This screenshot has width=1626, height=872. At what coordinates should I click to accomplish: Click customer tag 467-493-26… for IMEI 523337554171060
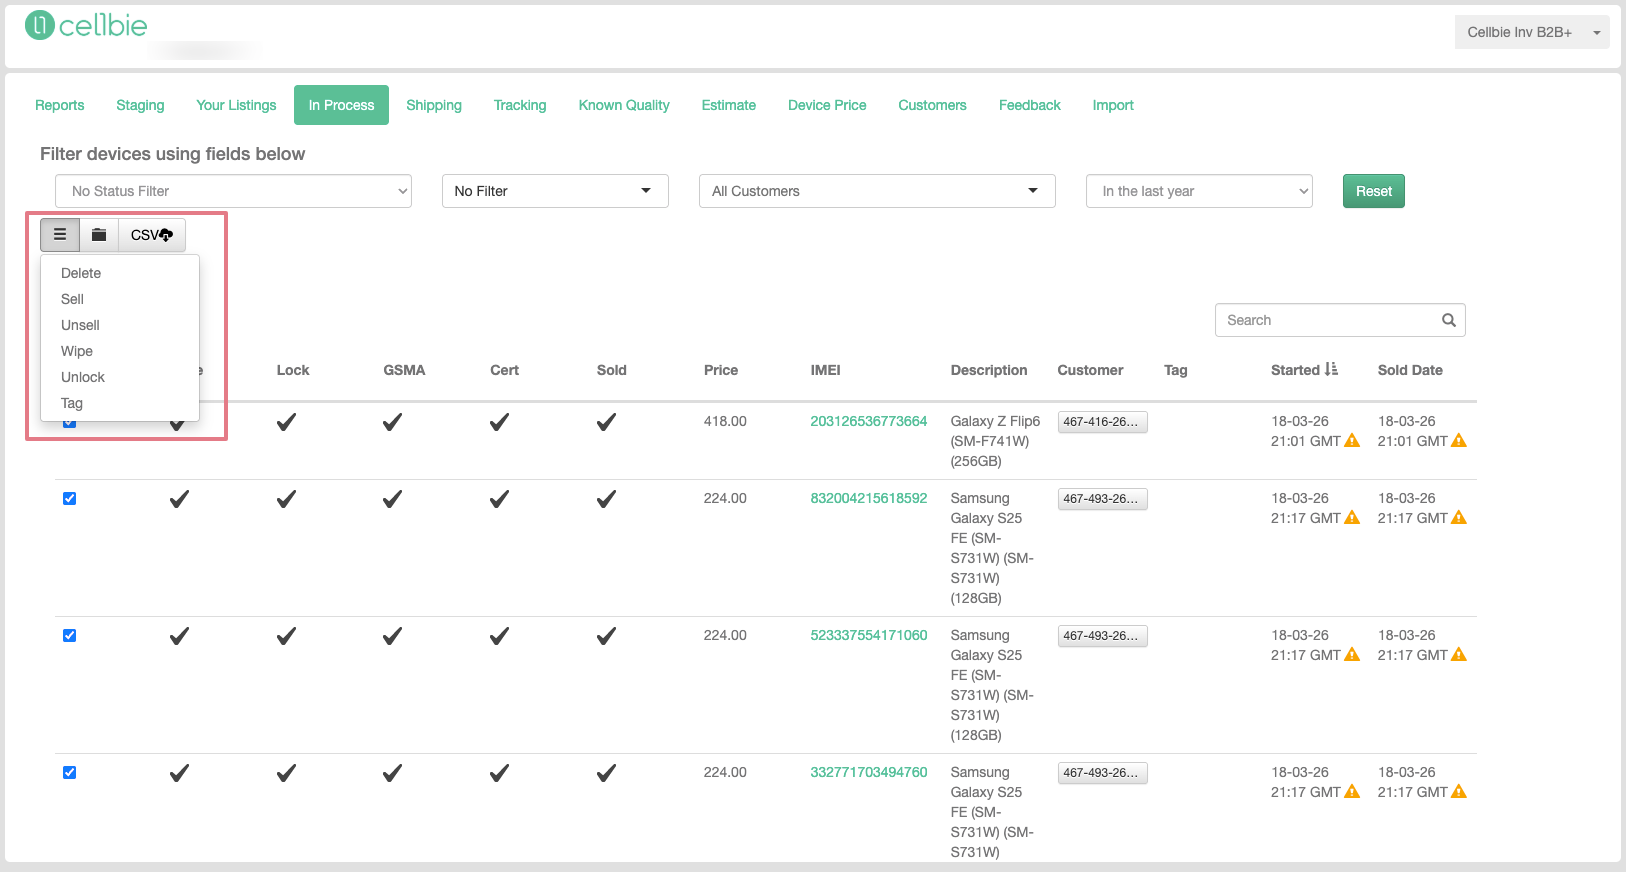coord(1102,636)
